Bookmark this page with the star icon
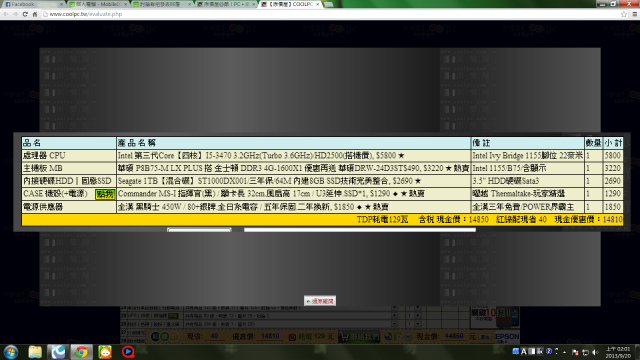 (624, 14)
